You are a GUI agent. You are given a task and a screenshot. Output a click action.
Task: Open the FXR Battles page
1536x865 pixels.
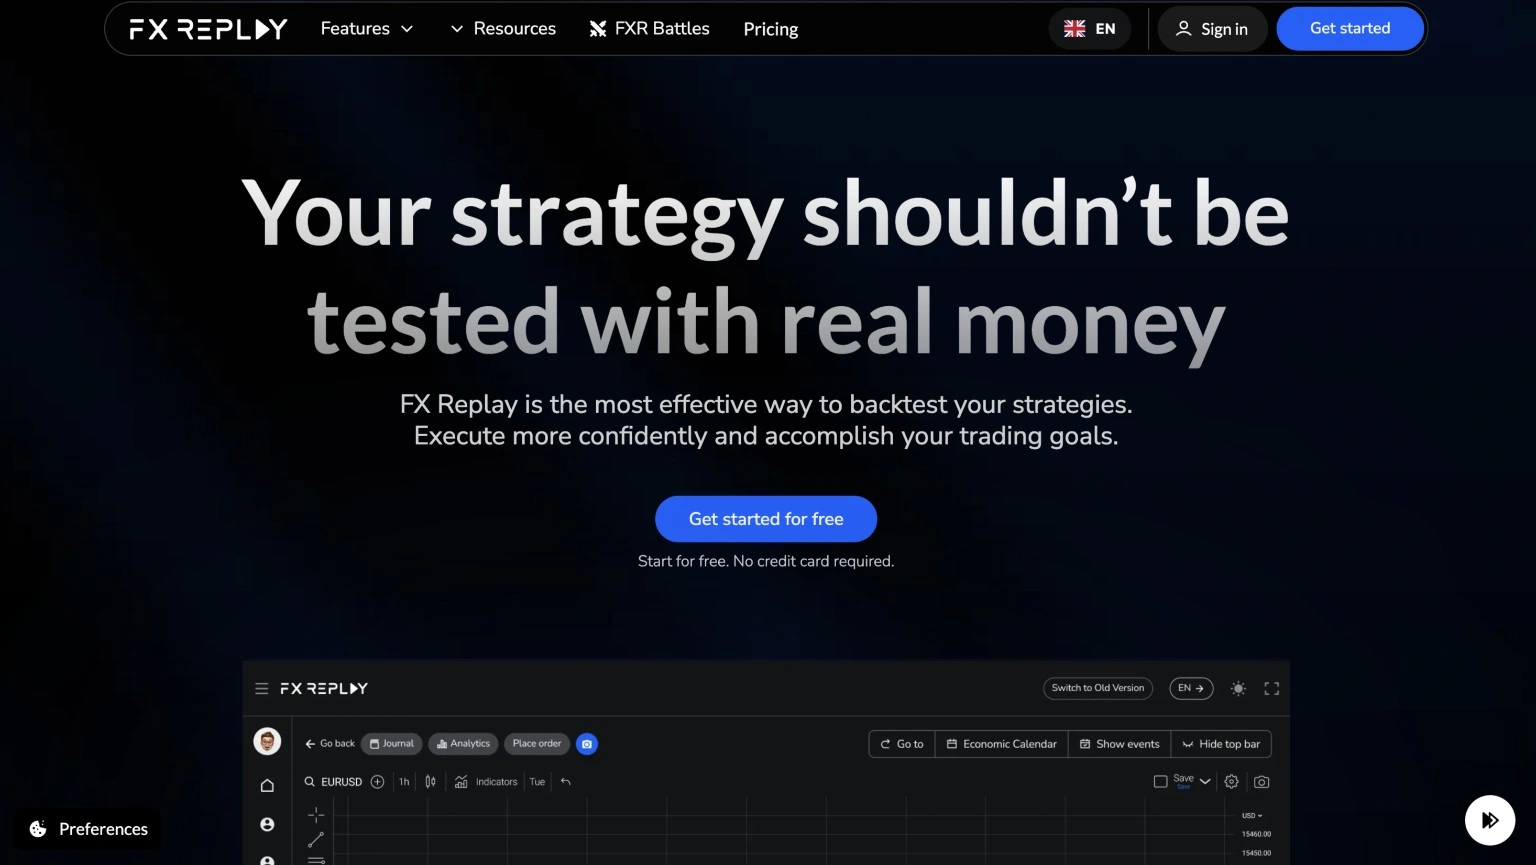tap(649, 29)
